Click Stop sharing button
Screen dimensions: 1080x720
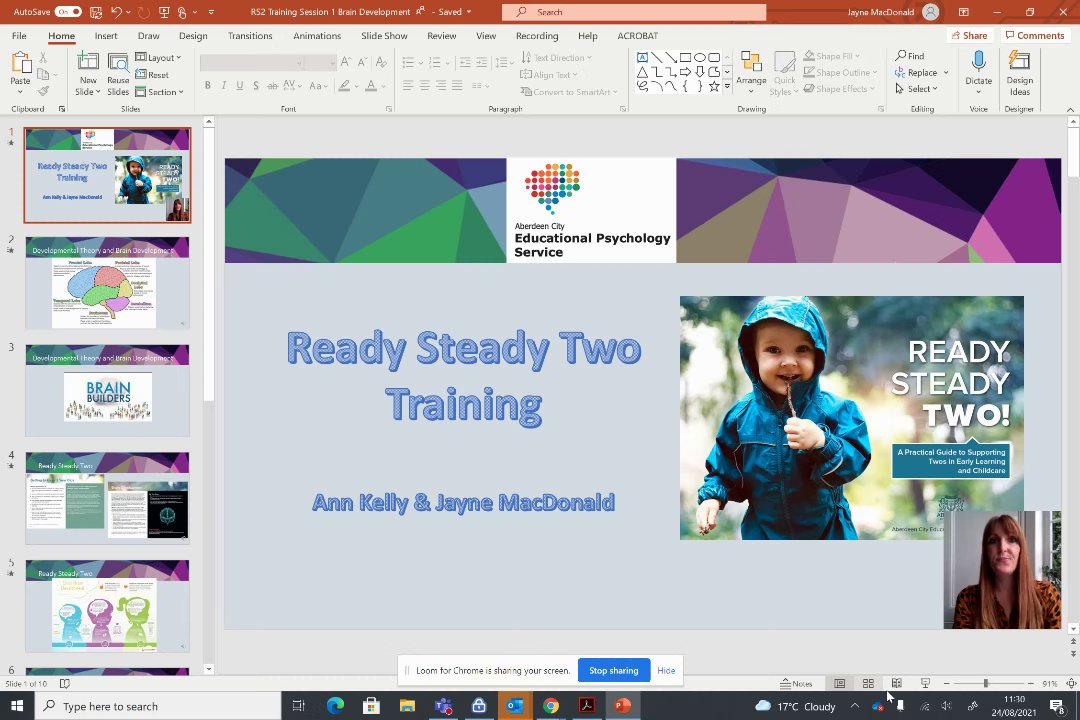[x=614, y=670]
